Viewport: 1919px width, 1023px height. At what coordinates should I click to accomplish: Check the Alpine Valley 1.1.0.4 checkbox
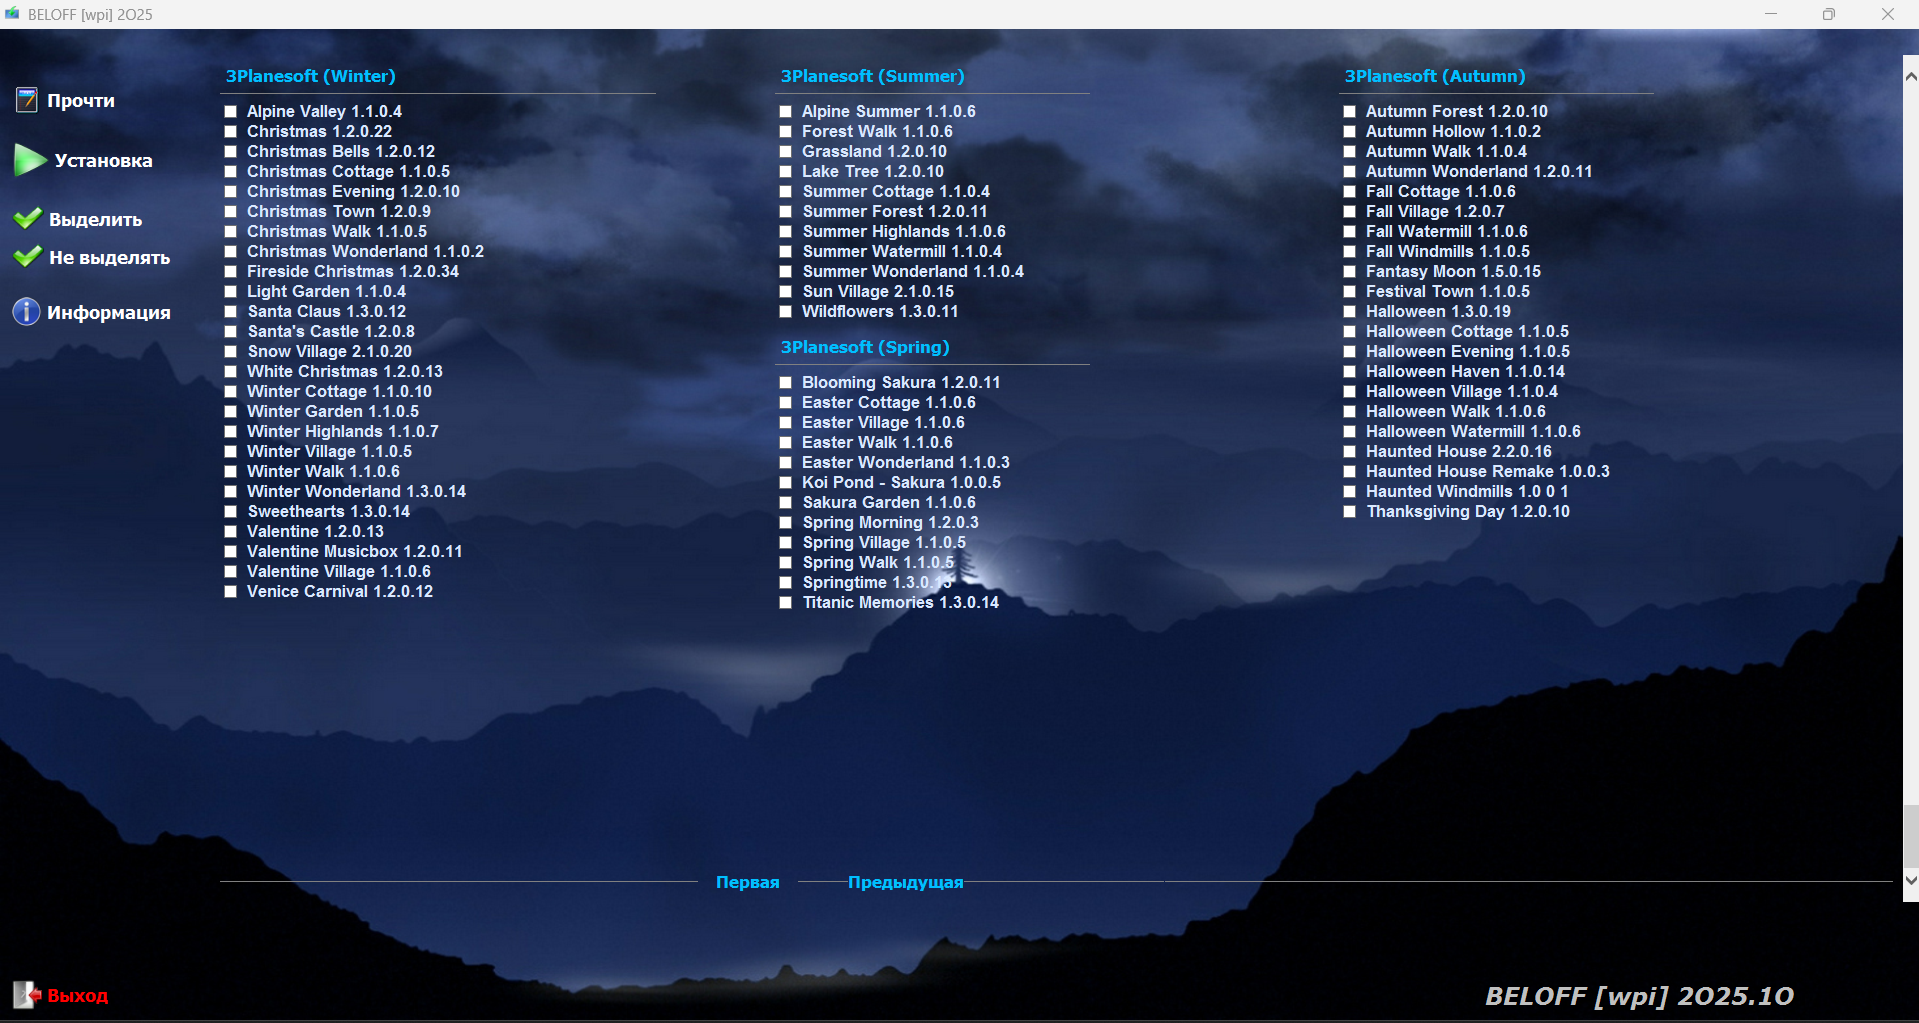click(x=231, y=112)
